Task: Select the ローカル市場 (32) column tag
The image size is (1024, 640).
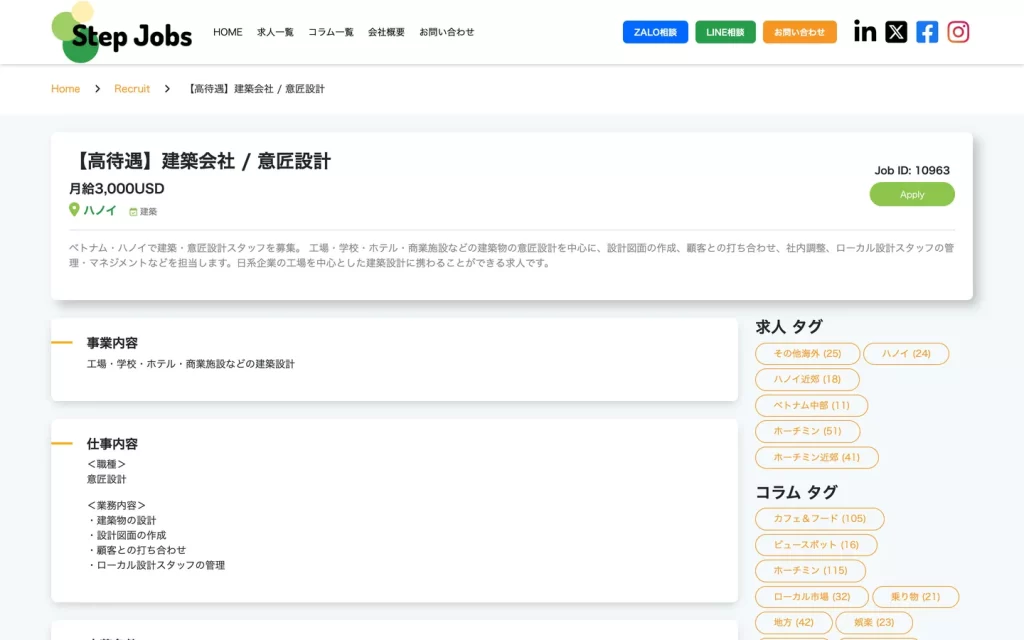Action: [812, 597]
